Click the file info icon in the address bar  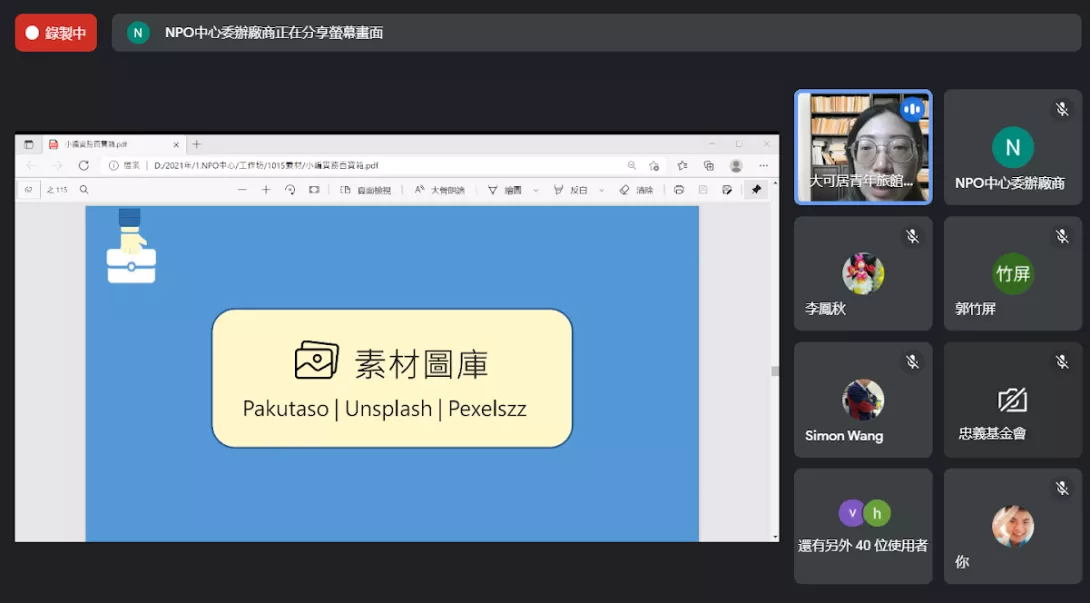tap(113, 166)
